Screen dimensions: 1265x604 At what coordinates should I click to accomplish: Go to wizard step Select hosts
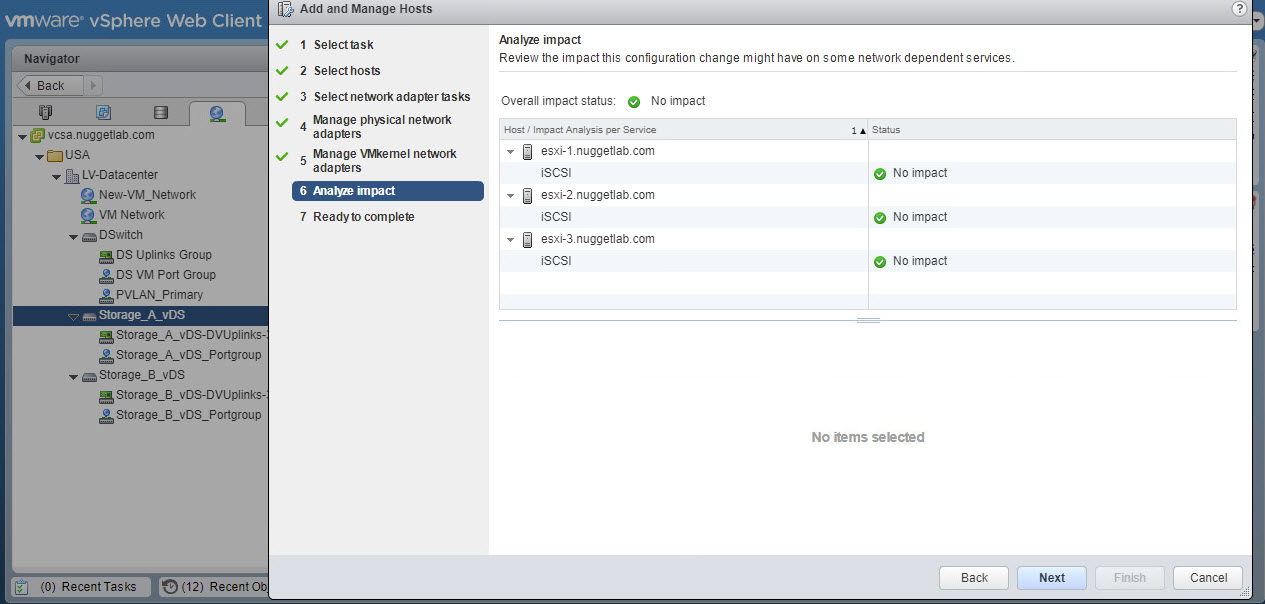click(x=346, y=71)
